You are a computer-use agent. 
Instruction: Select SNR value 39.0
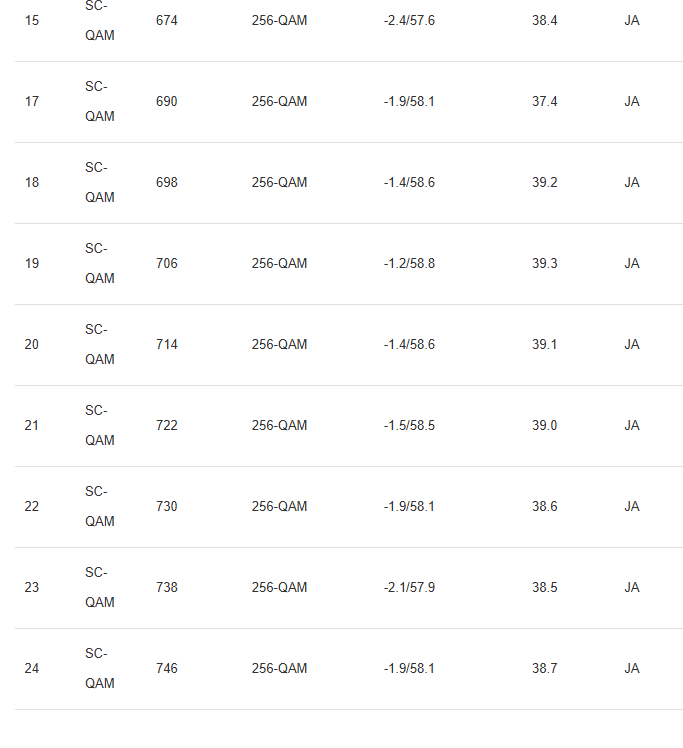(545, 426)
